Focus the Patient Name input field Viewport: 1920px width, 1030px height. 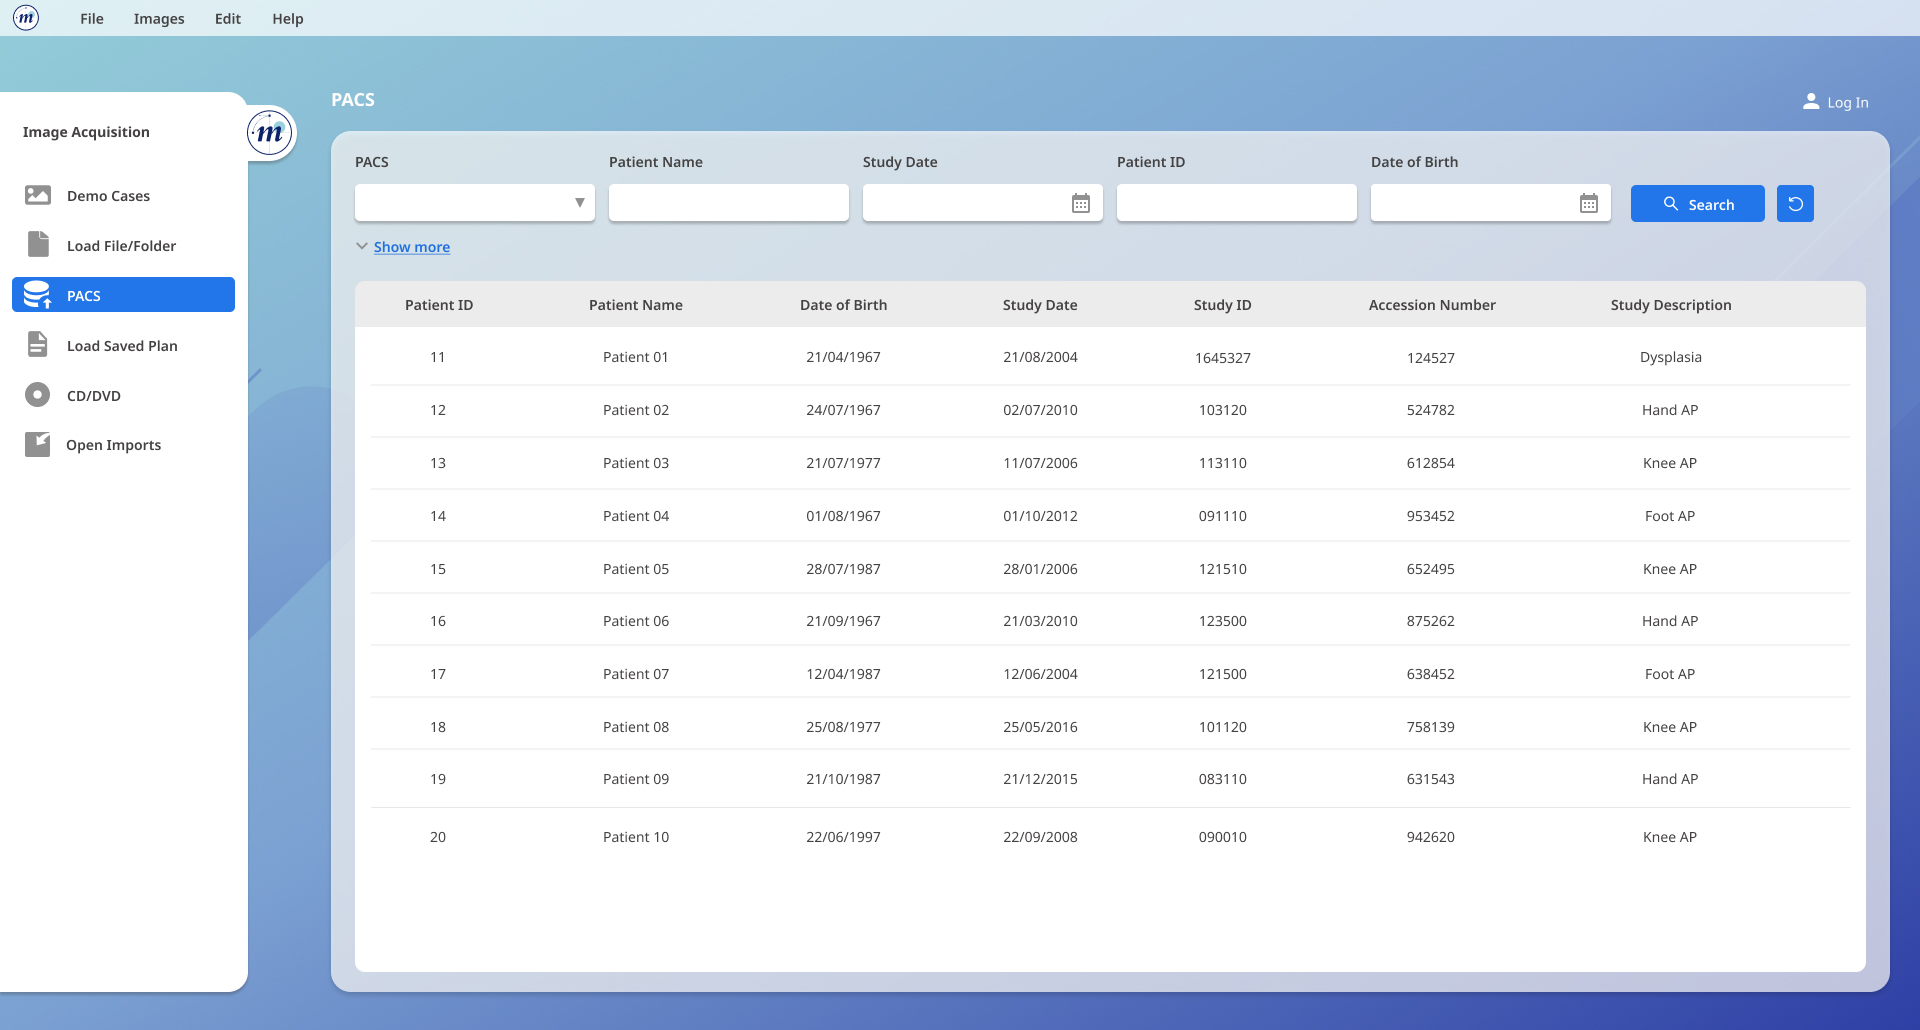pos(728,203)
